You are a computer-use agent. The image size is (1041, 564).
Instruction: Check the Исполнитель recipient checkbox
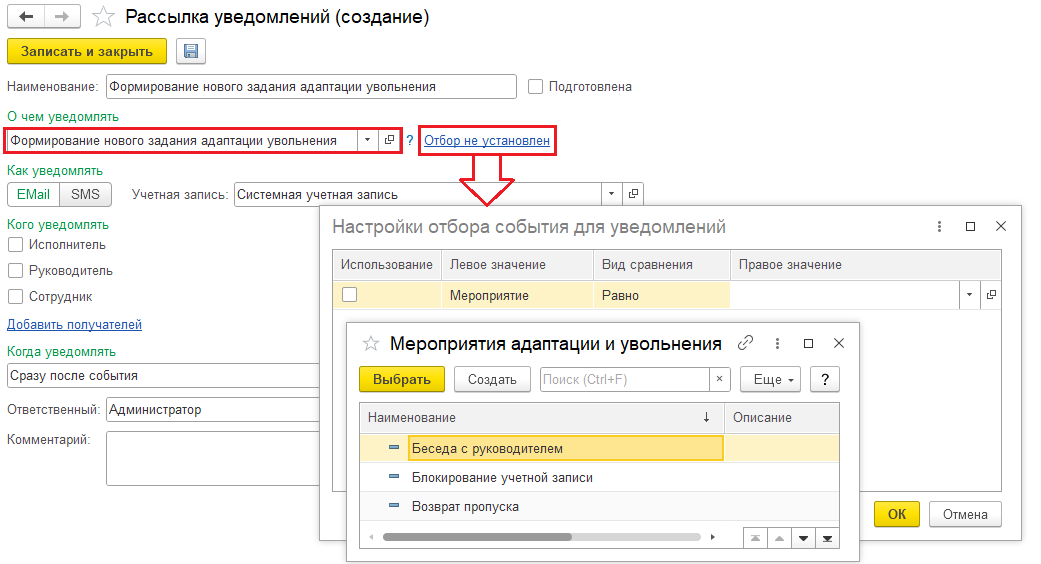coord(16,244)
